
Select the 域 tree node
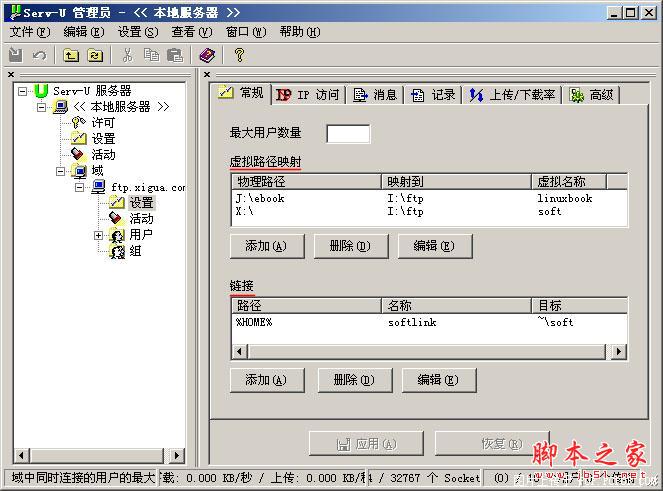pos(97,171)
